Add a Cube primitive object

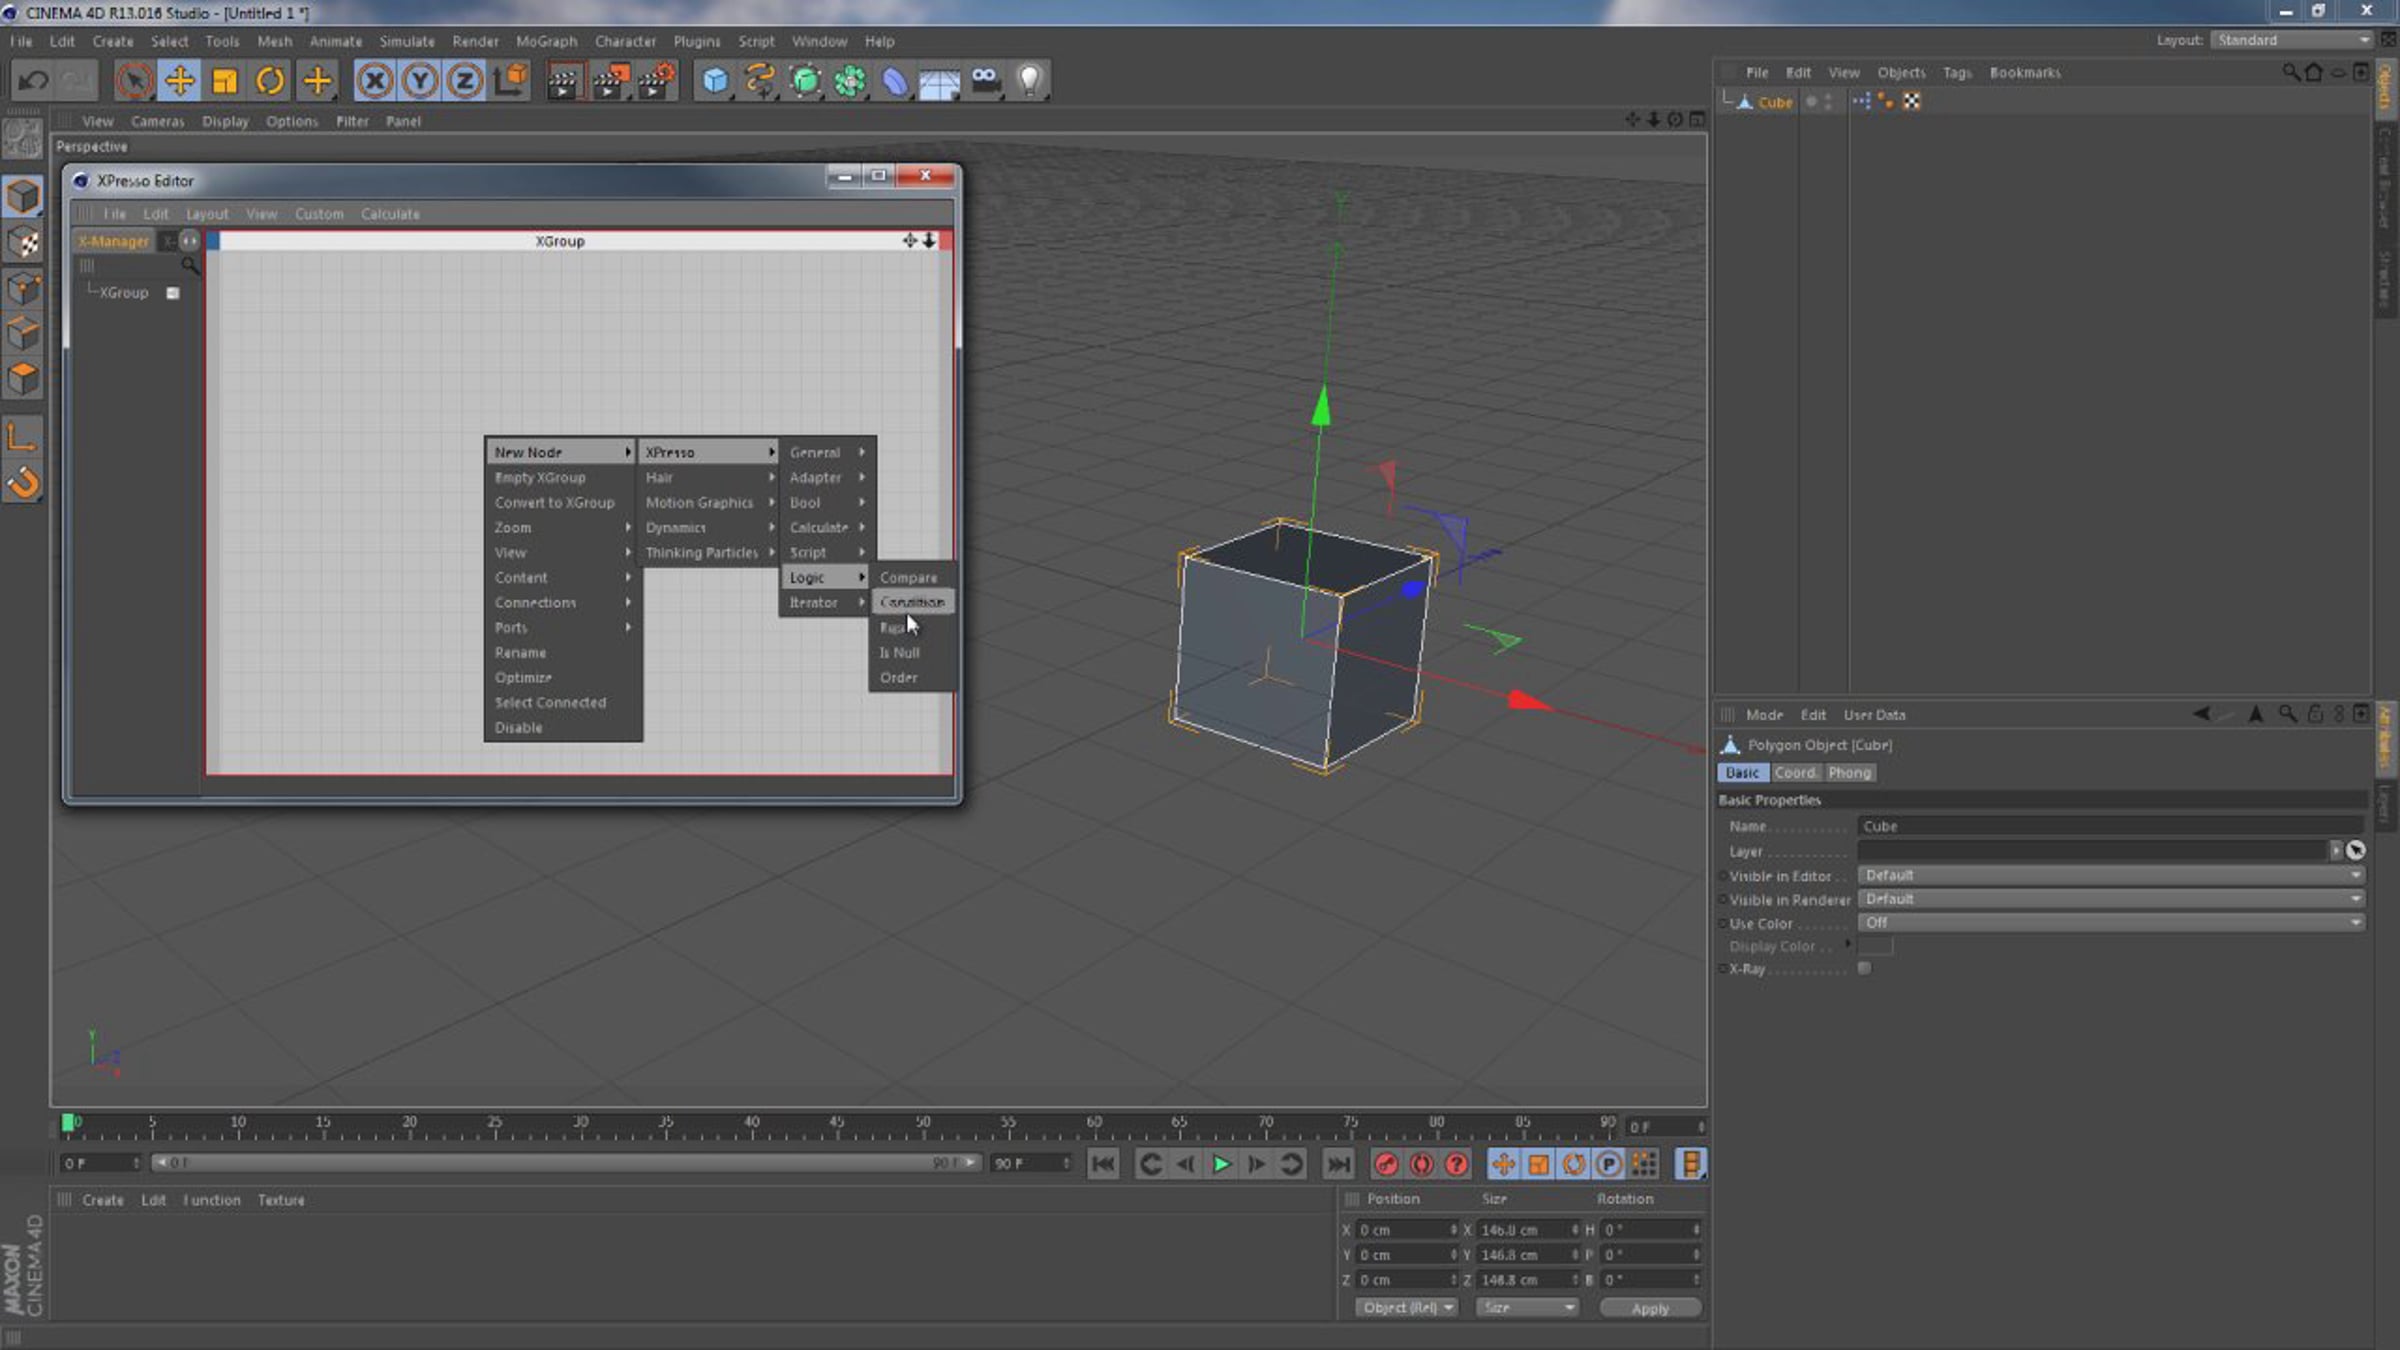click(x=715, y=80)
